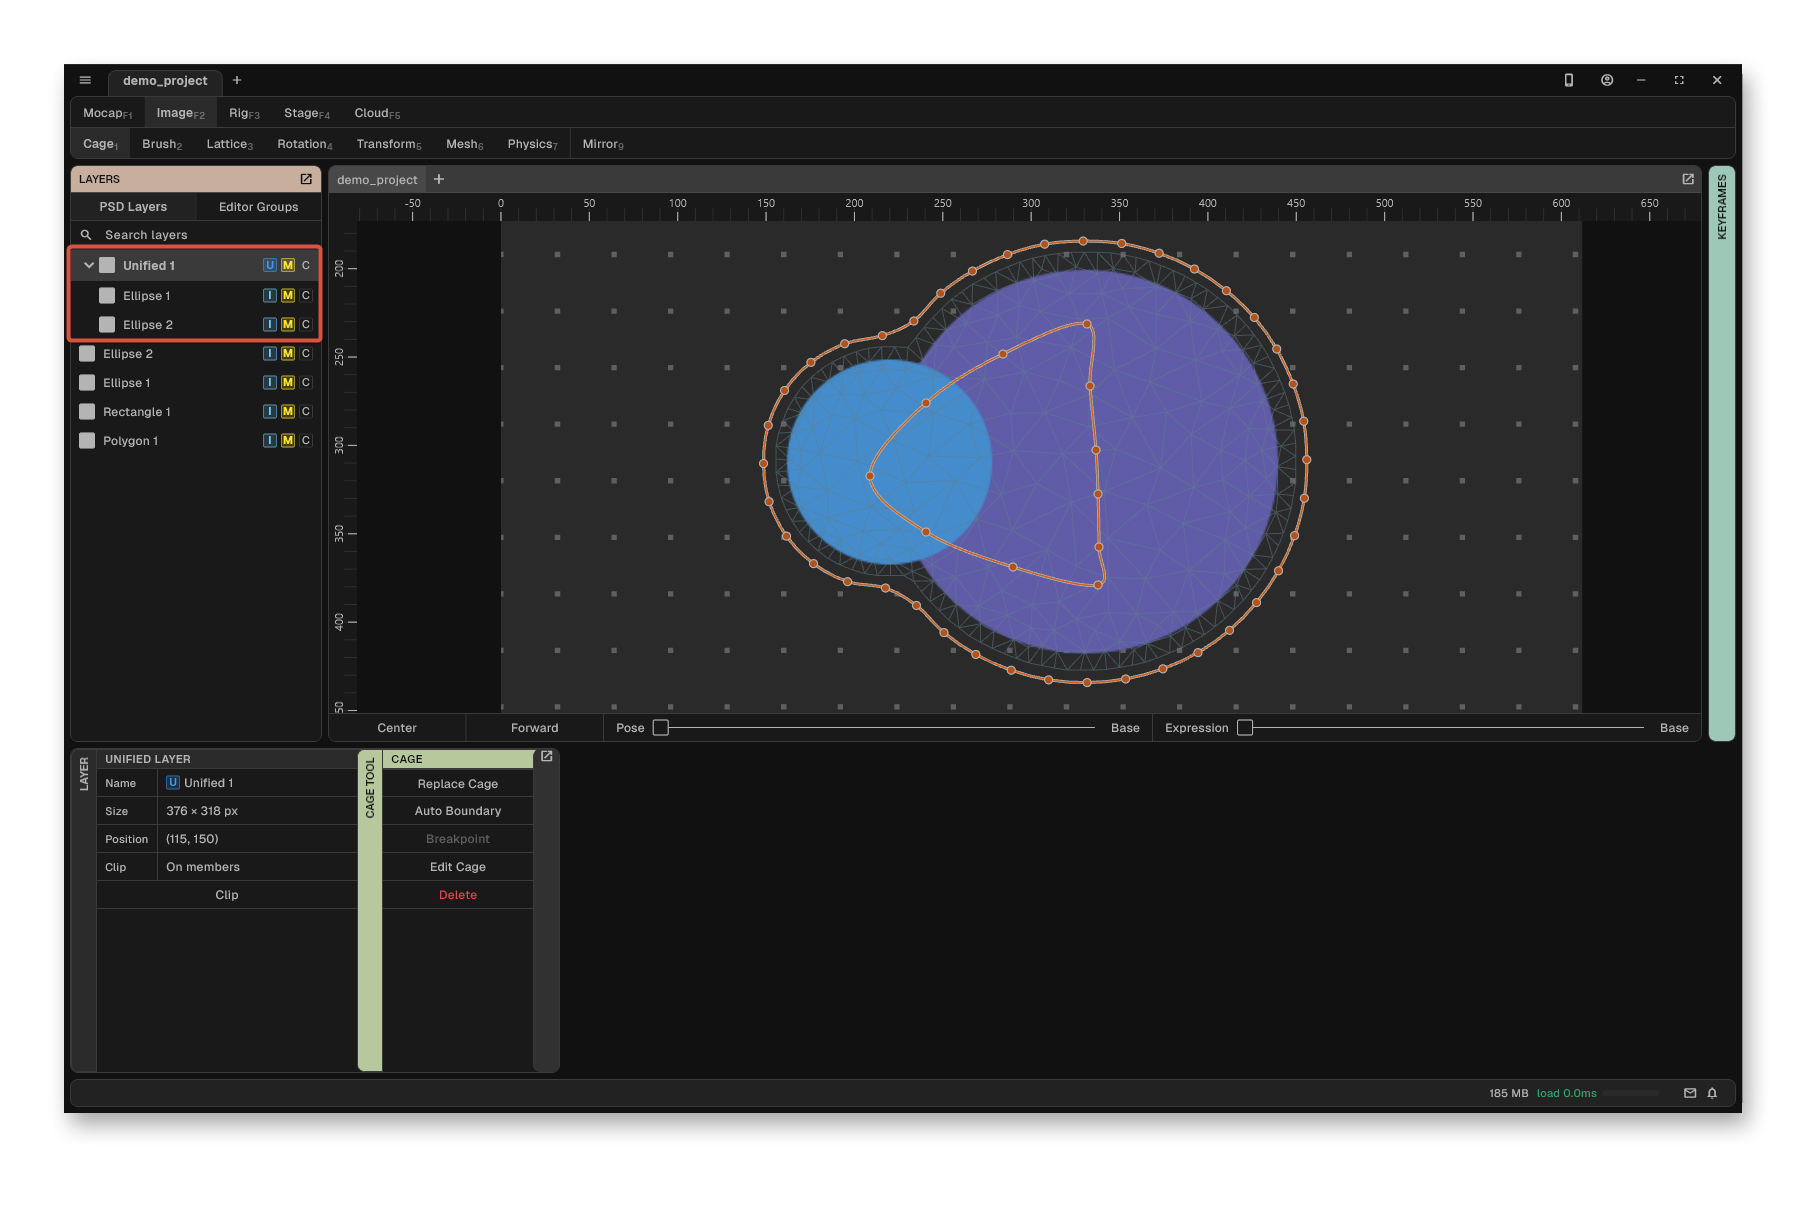Click the Auto Boundary button
This screenshot has height=1205, width=1813.
[458, 811]
